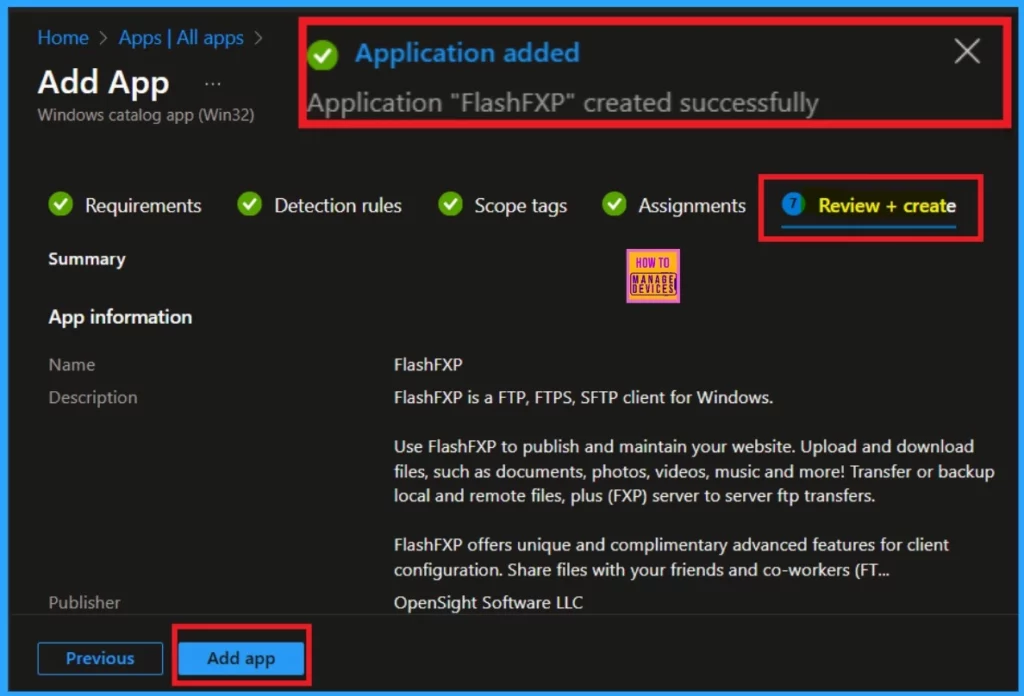Dismiss the Application added notification
1024x696 pixels.
[967, 51]
